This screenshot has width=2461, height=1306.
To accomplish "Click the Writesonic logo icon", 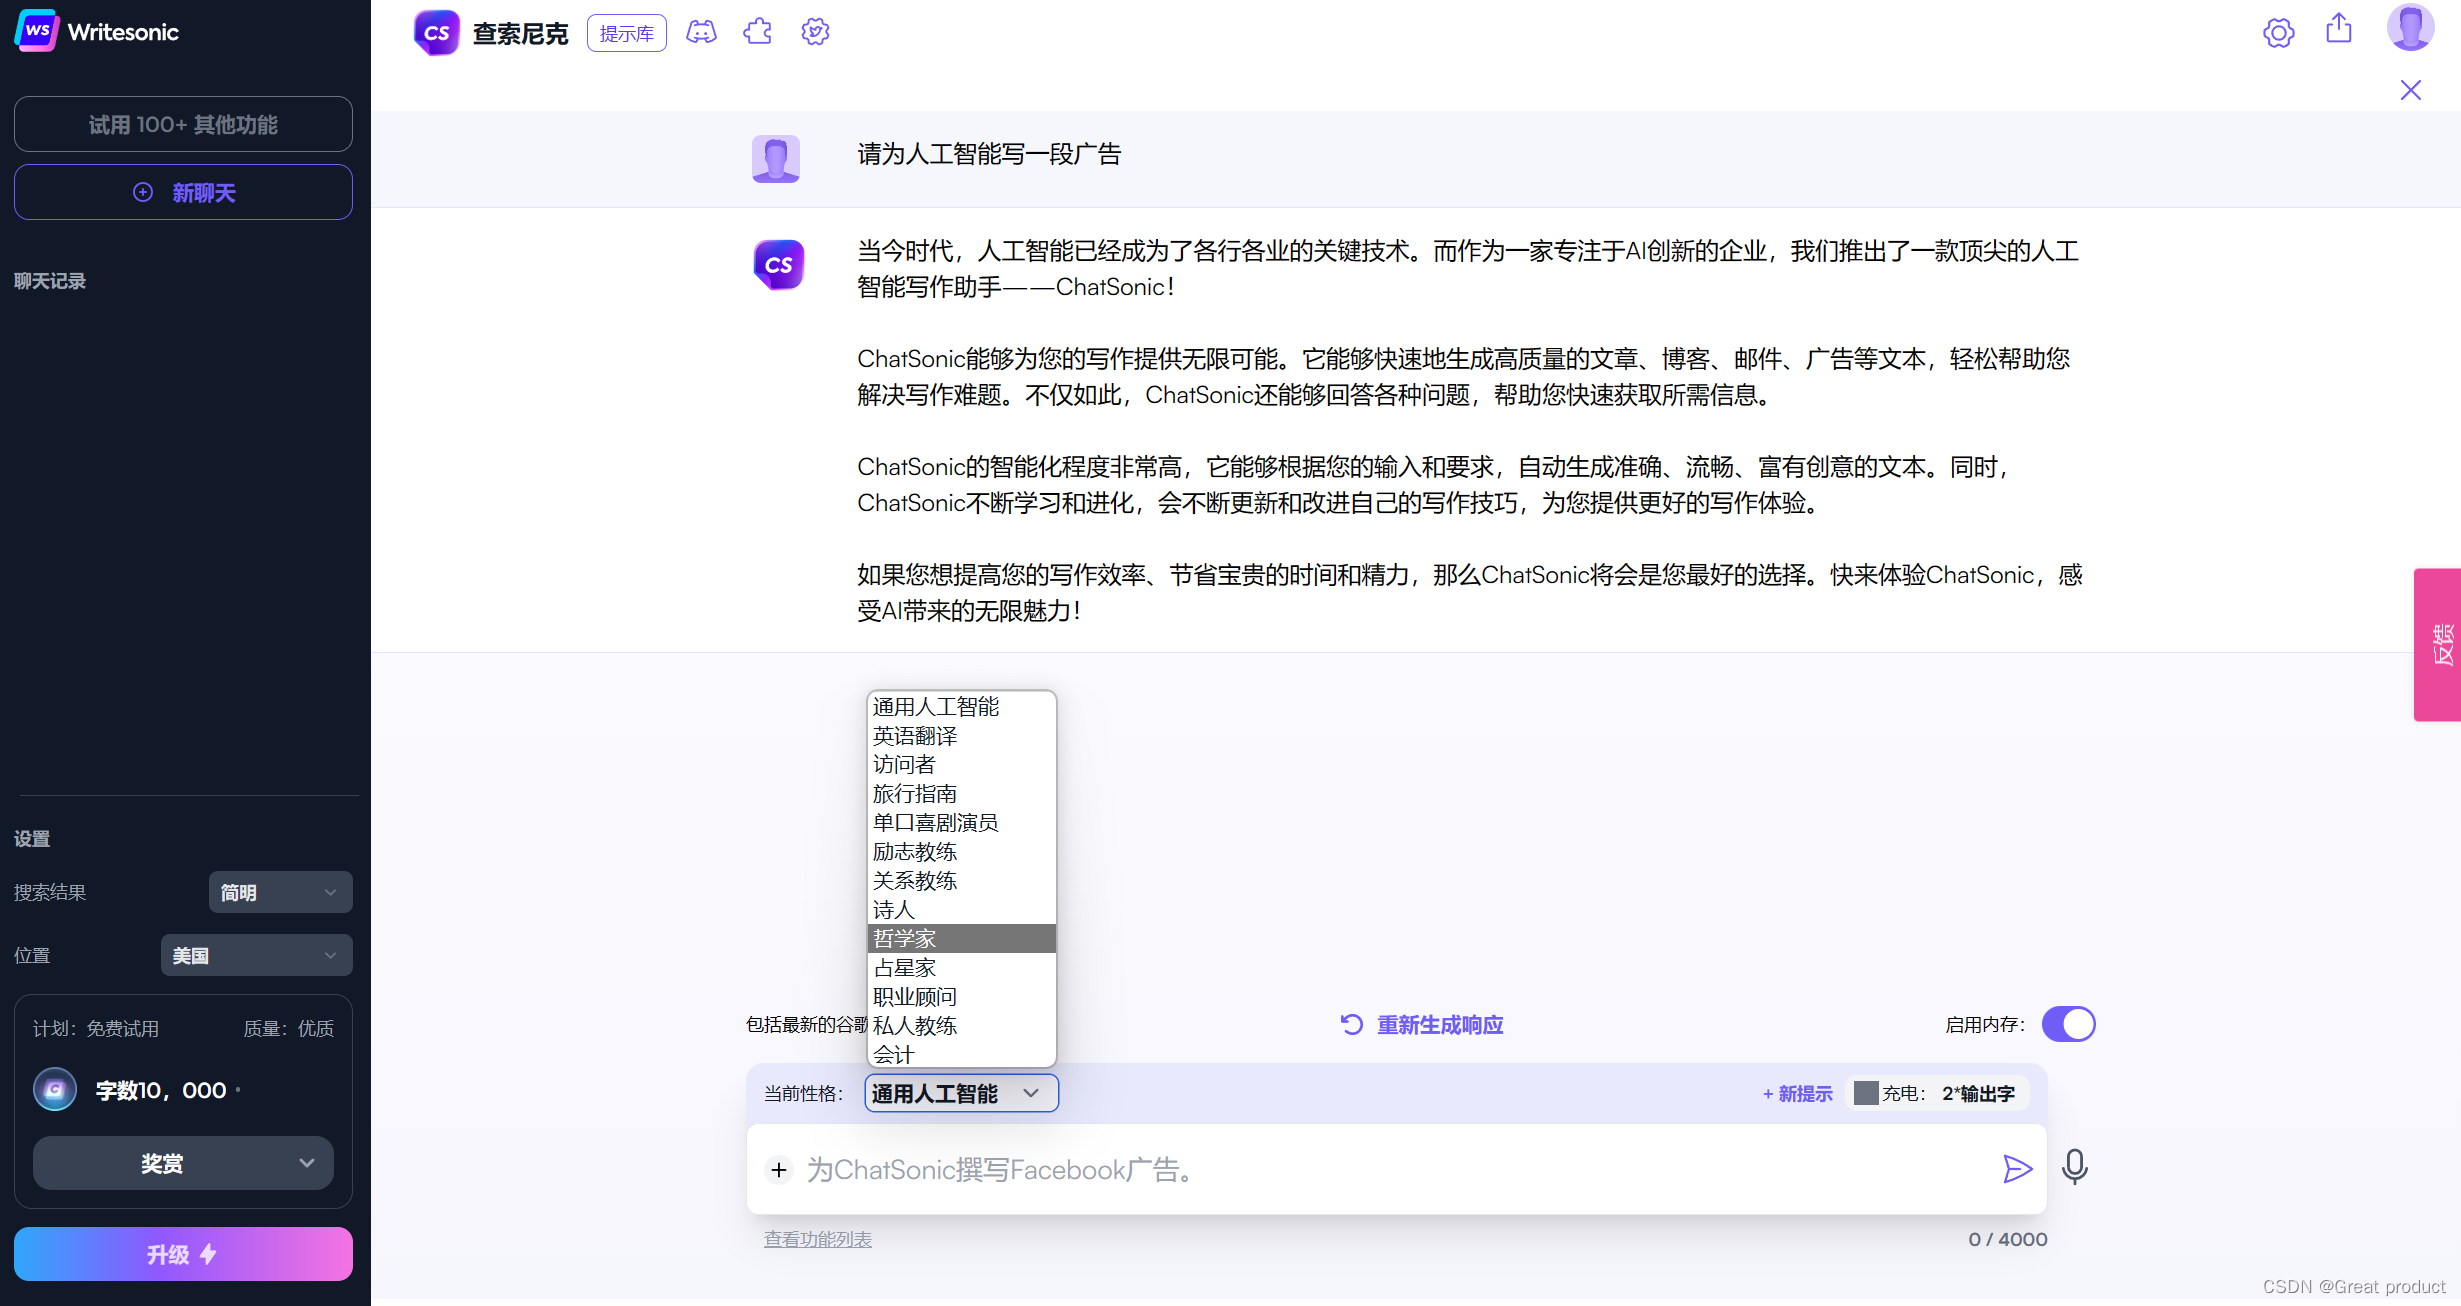I will point(37,31).
